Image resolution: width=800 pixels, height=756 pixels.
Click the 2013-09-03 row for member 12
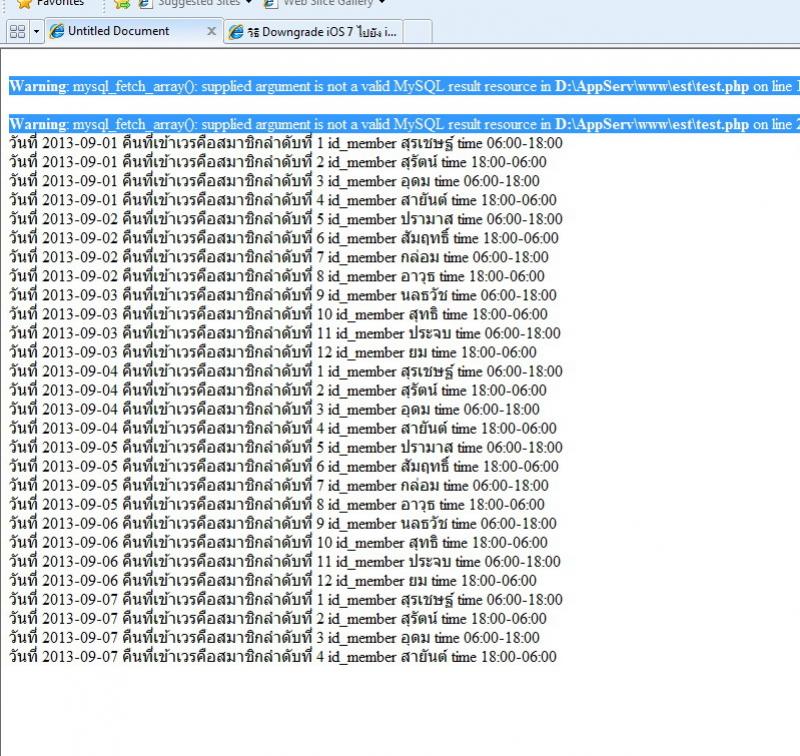[272, 352]
